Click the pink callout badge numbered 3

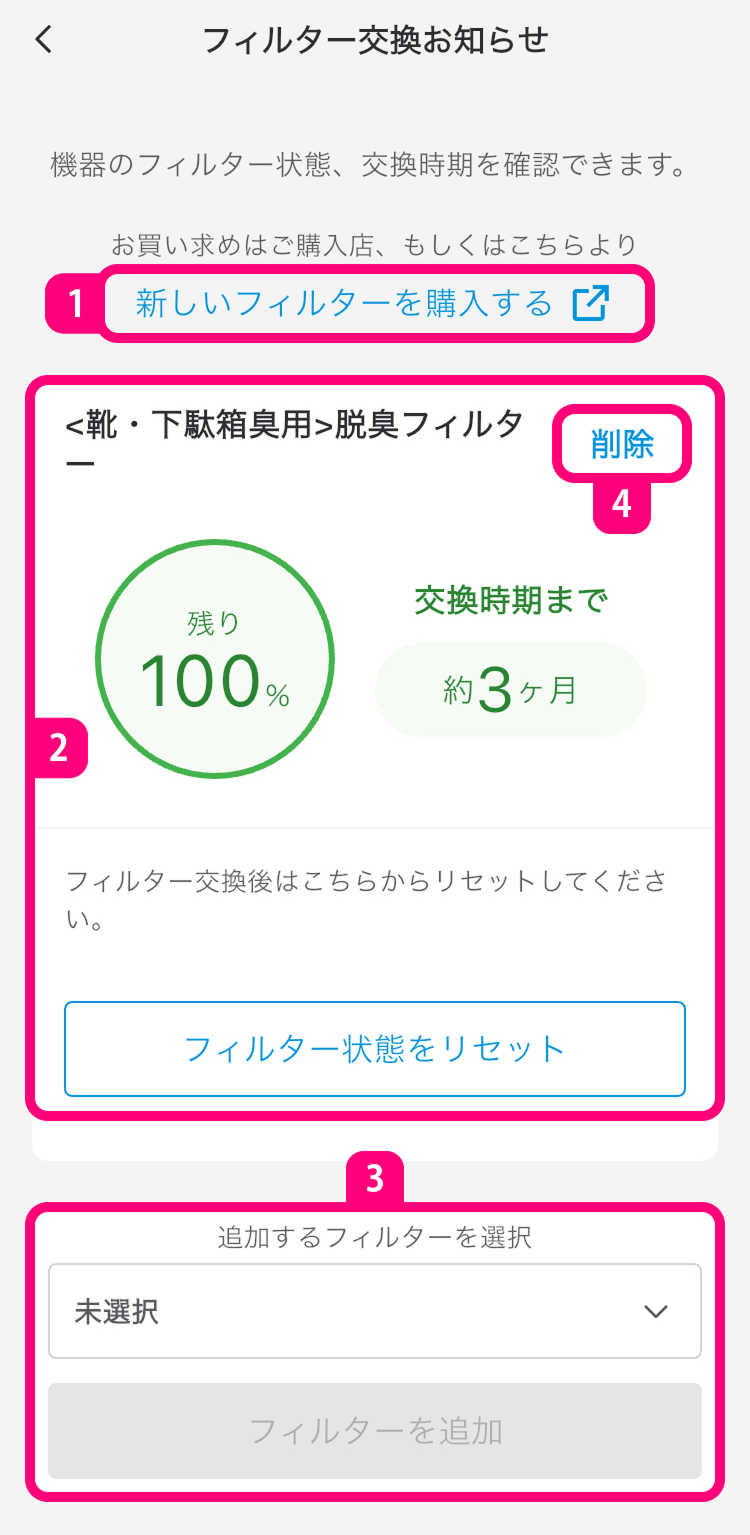click(x=375, y=1179)
